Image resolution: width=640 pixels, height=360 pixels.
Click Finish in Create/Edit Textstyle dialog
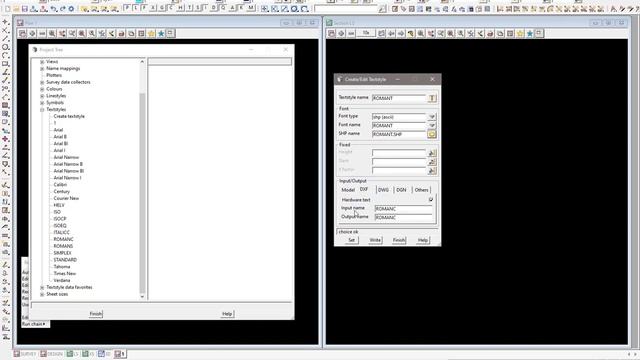(x=399, y=240)
